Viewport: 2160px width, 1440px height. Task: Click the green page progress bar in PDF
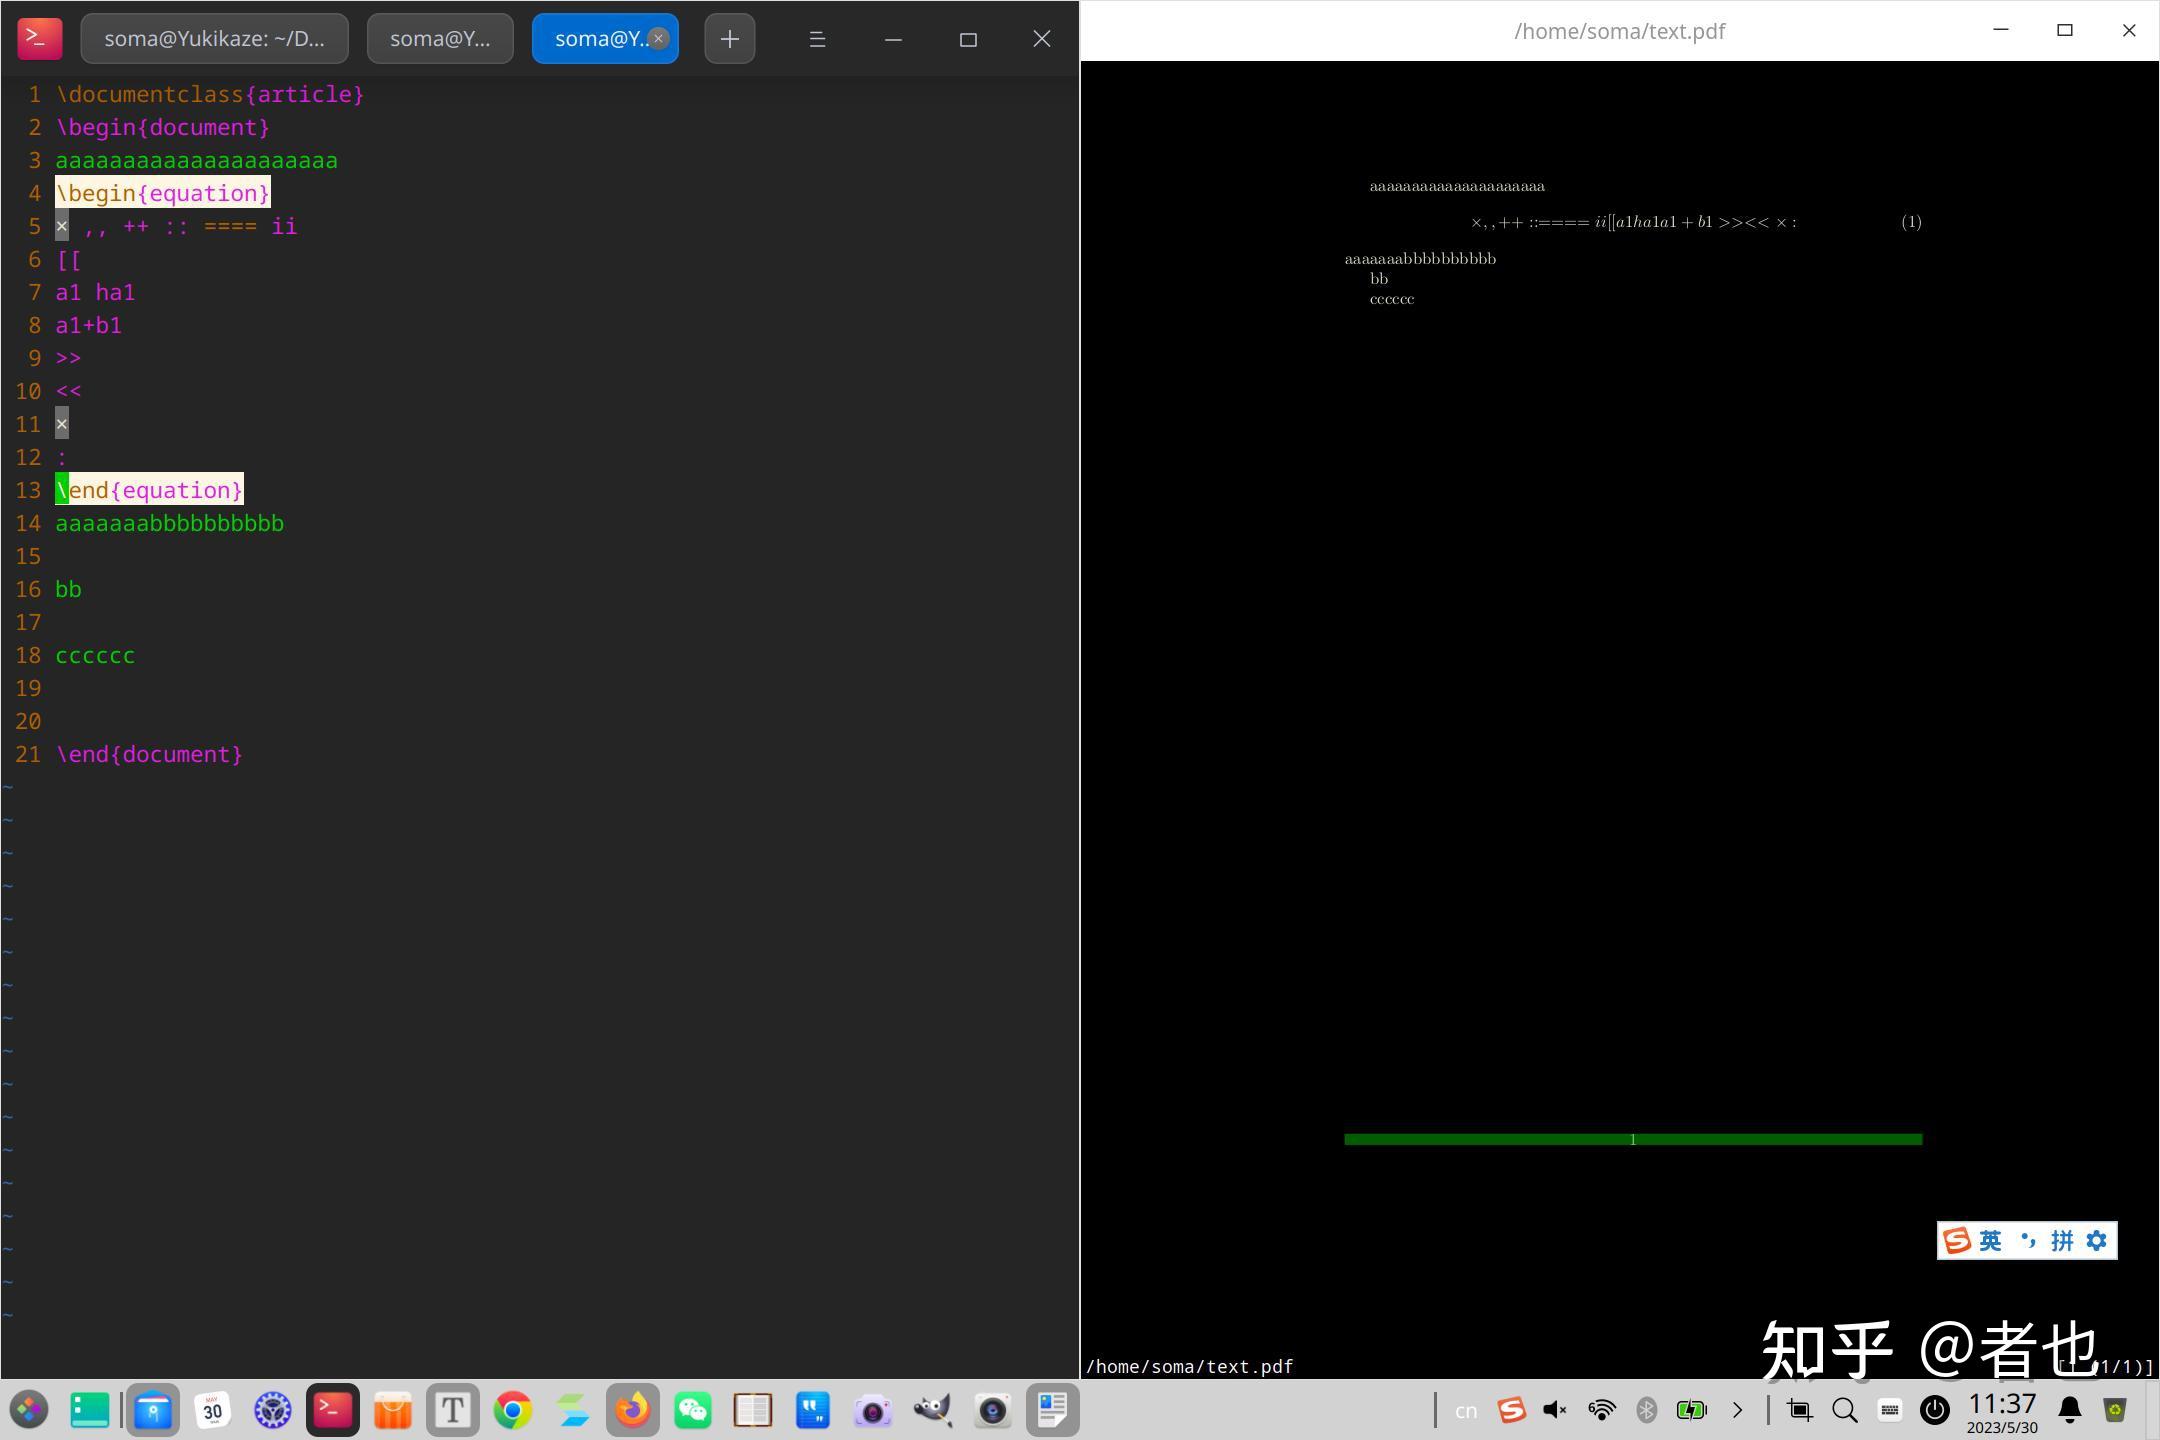[x=1632, y=1139]
